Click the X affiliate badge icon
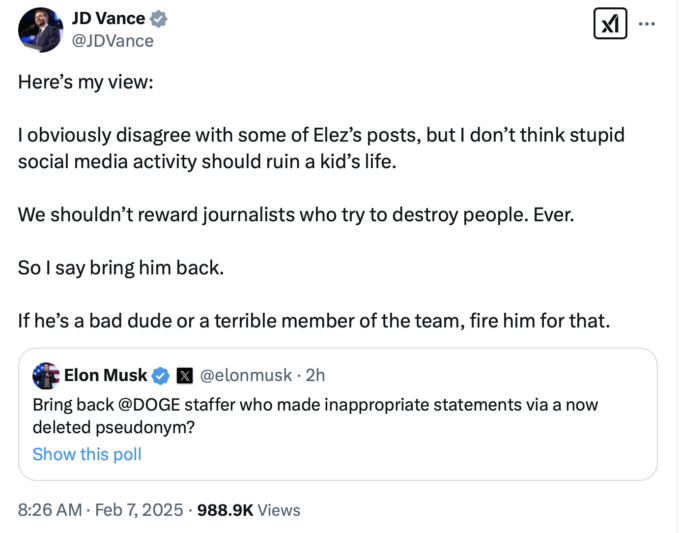 [185, 376]
